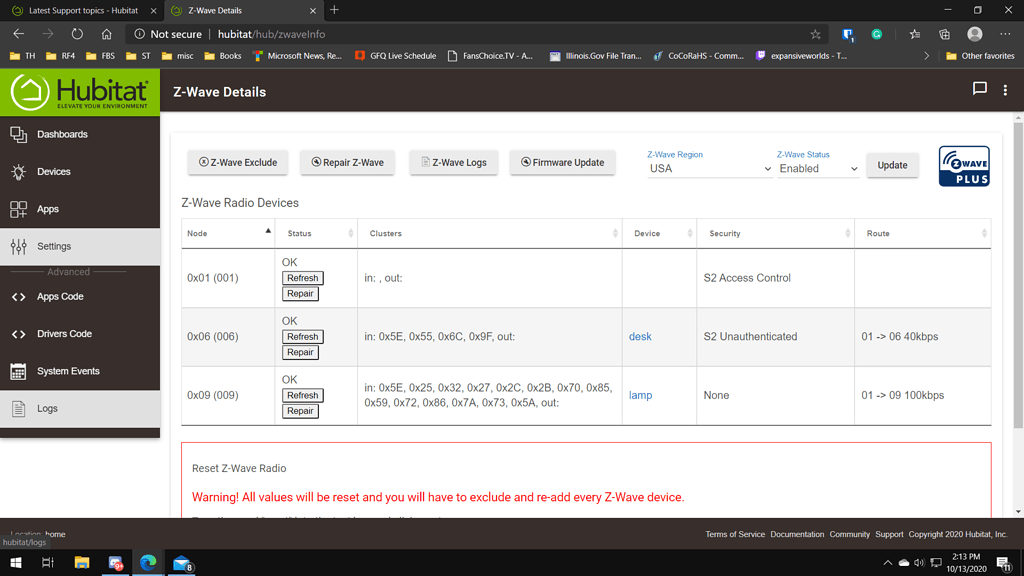This screenshot has width=1024, height=576.
Task: Select the Z-Wave Details tab
Action: coord(242,10)
